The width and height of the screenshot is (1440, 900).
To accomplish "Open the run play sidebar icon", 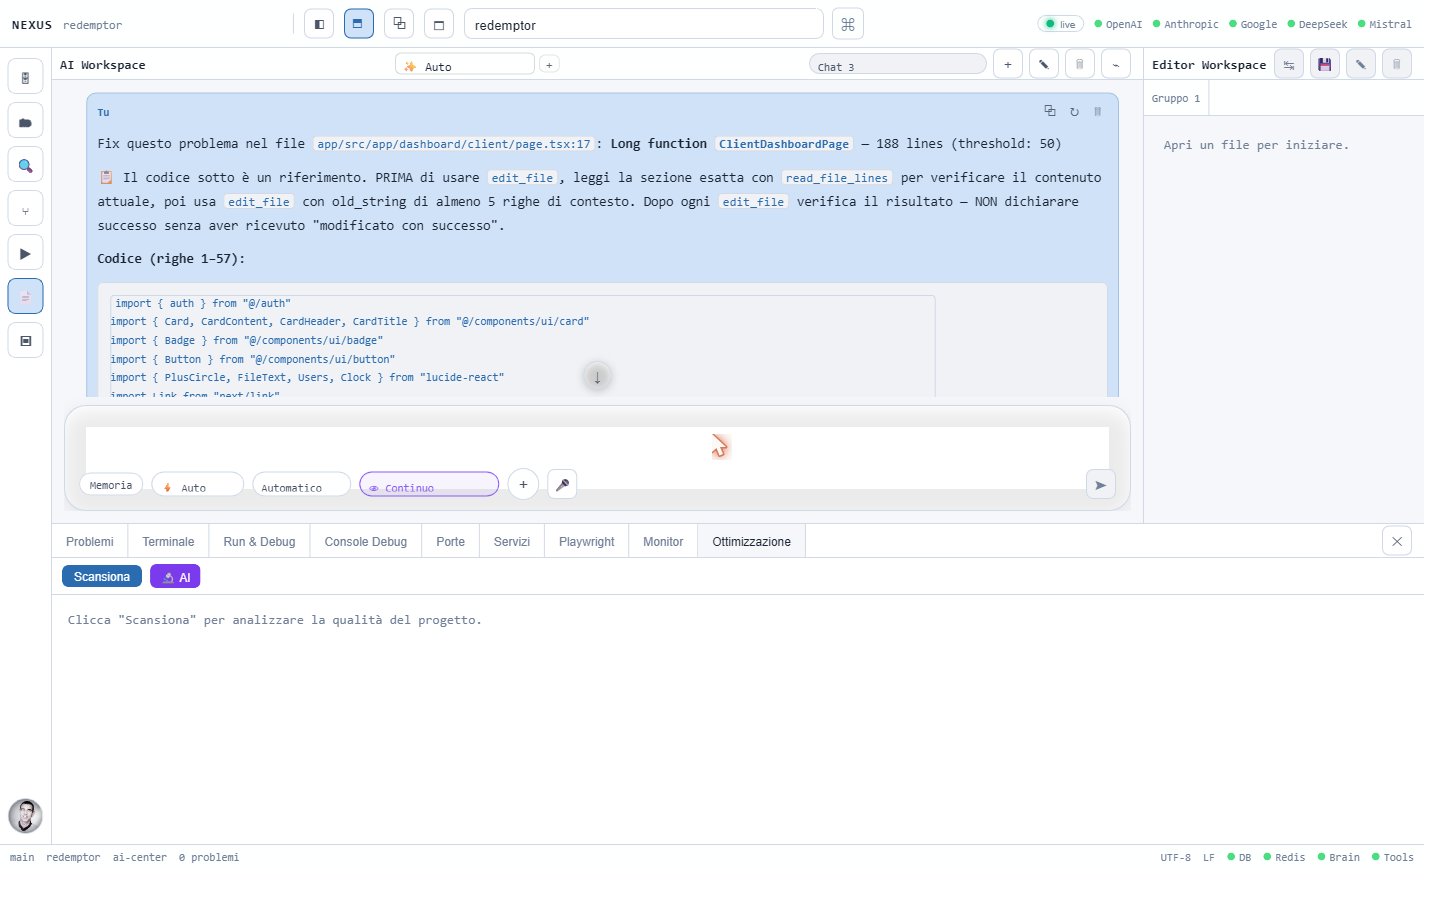I will pyautogui.click(x=25, y=253).
